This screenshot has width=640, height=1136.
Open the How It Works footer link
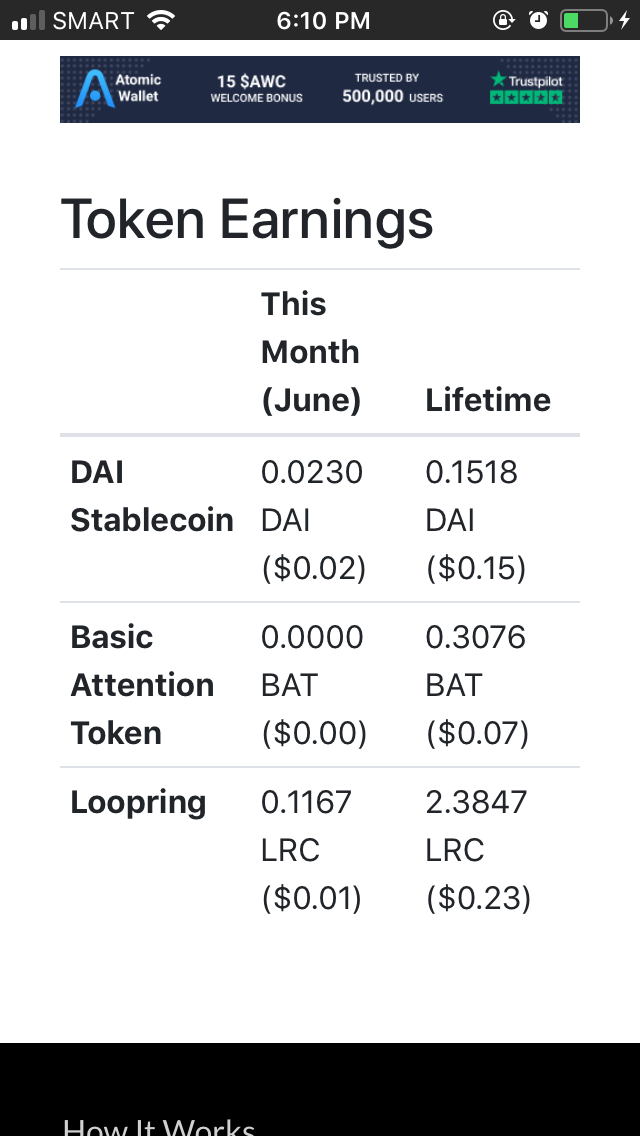click(x=159, y=1127)
